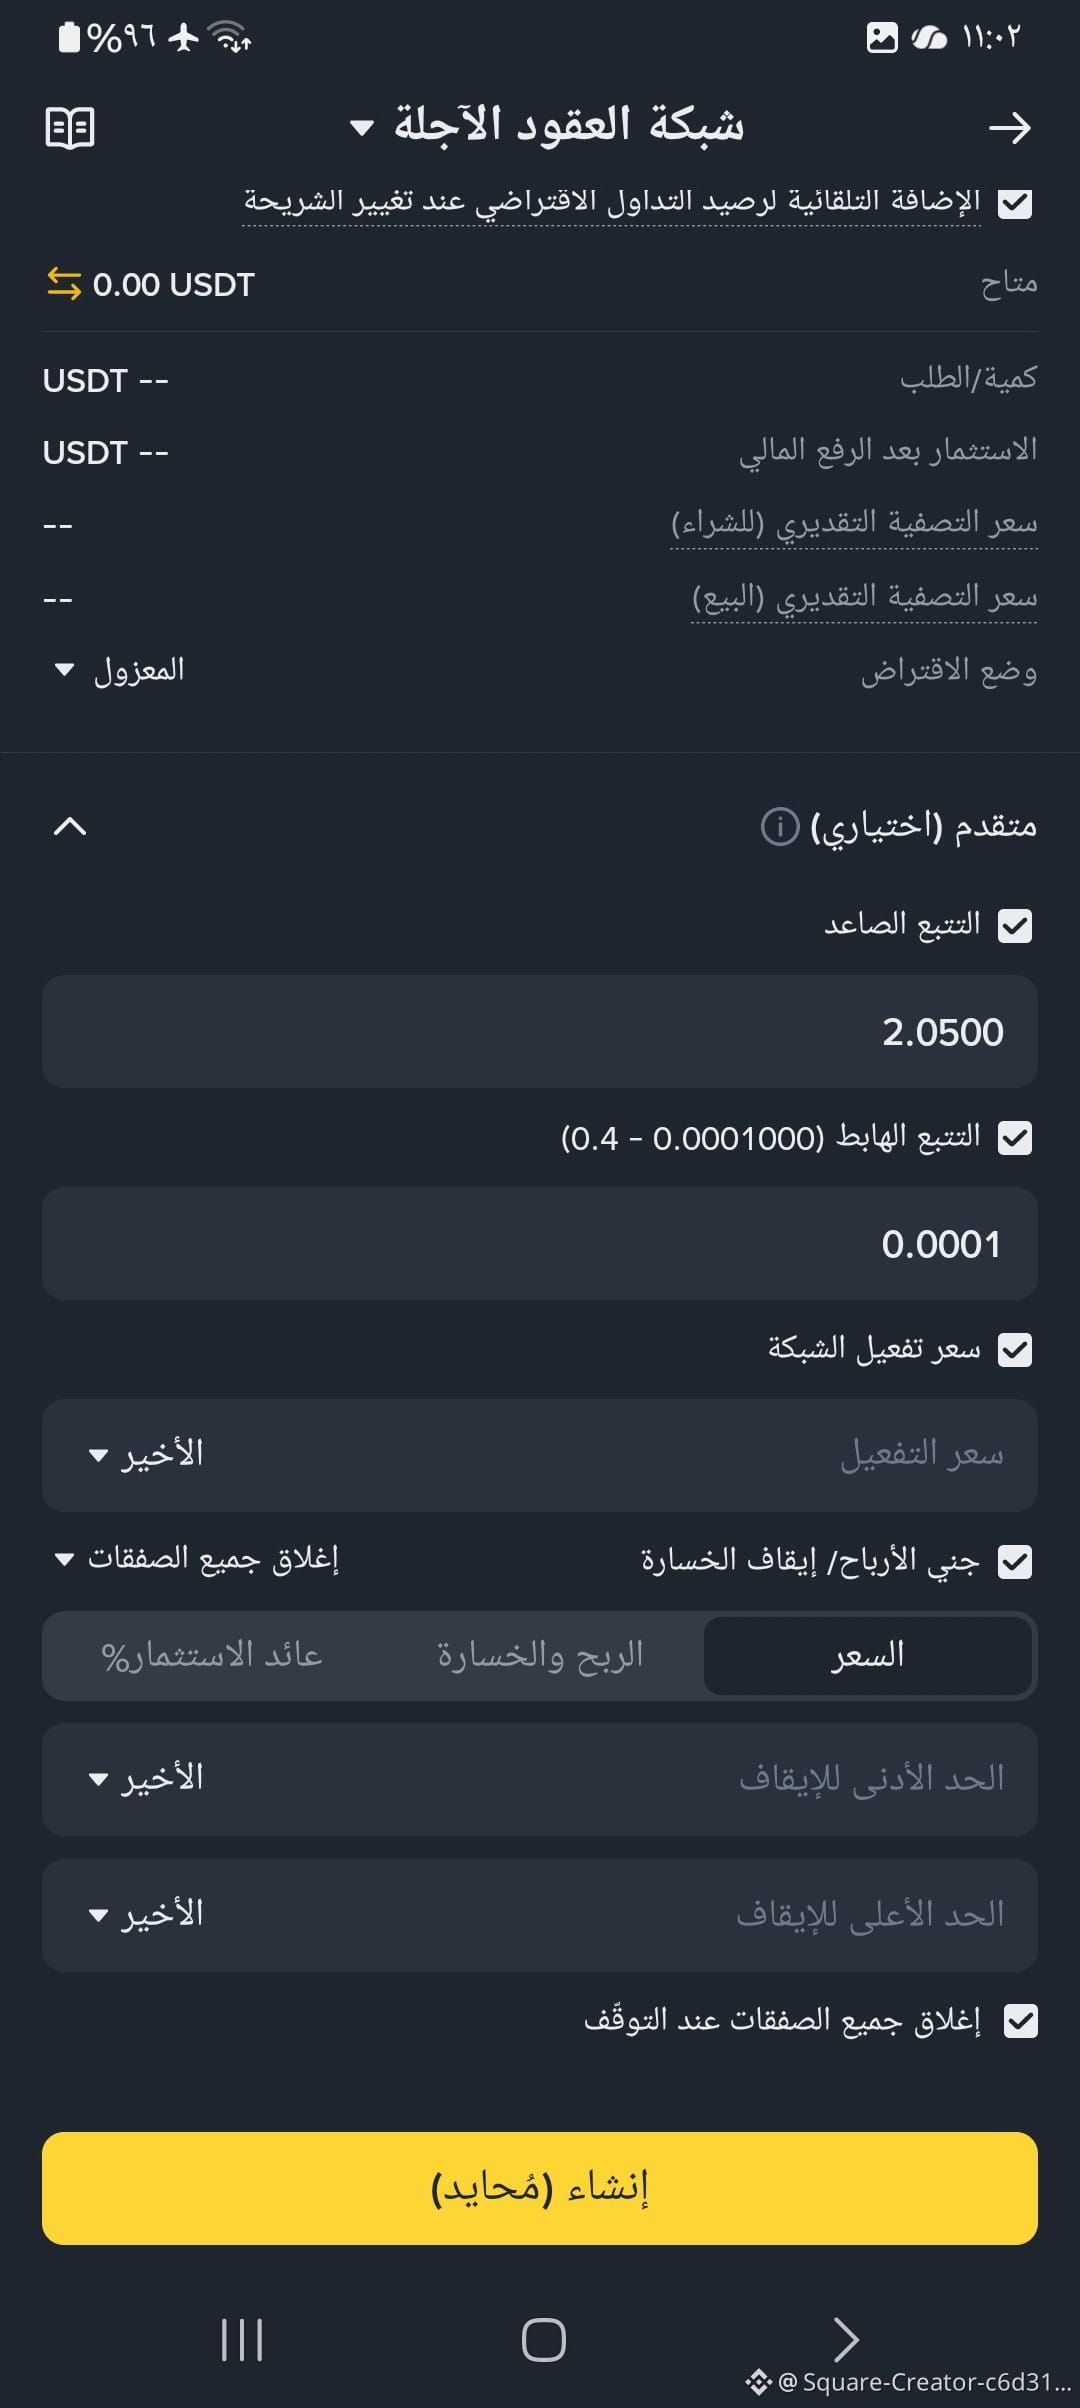Image resolution: width=1080 pixels, height=2408 pixels.
Task: Collapse the advanced section chevron
Action: click(70, 826)
